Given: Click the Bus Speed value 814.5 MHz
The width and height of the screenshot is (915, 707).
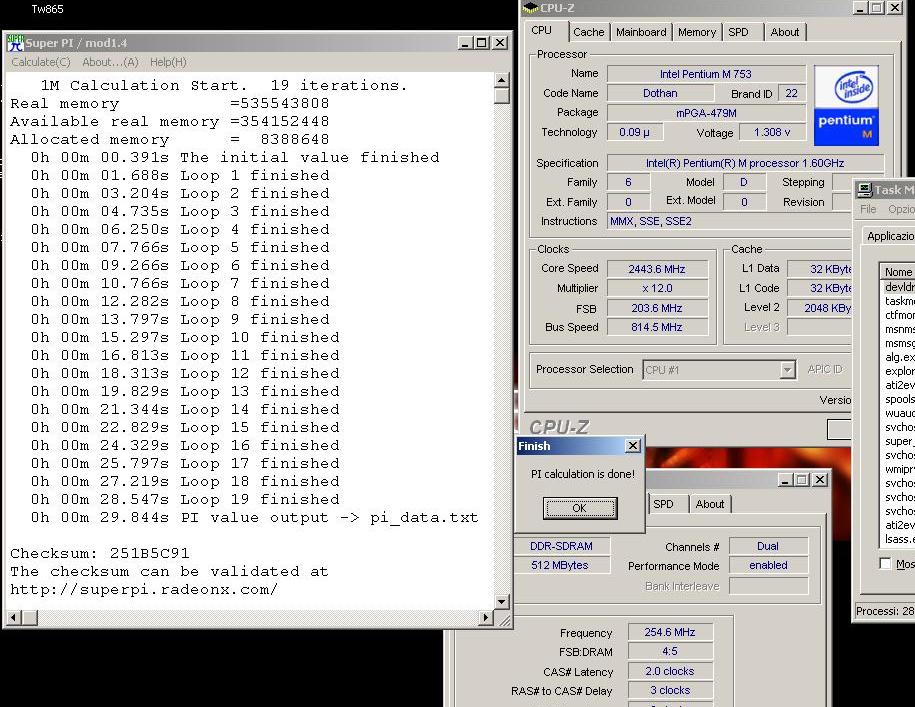Looking at the screenshot, I should (657, 327).
